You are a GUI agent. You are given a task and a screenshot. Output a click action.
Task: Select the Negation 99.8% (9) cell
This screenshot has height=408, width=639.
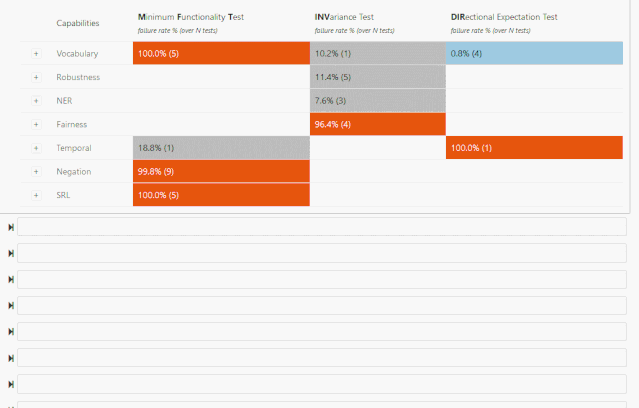pyautogui.click(x=221, y=172)
